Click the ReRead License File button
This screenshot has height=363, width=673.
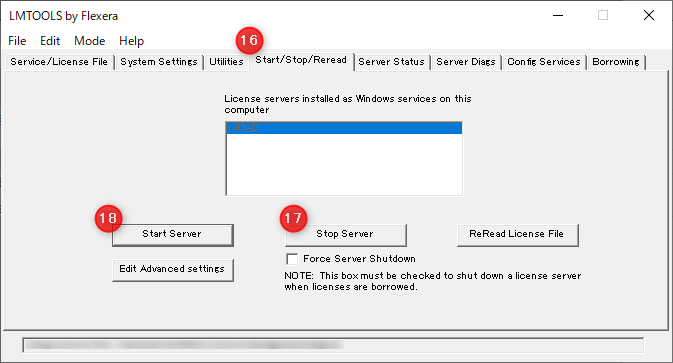tap(518, 235)
